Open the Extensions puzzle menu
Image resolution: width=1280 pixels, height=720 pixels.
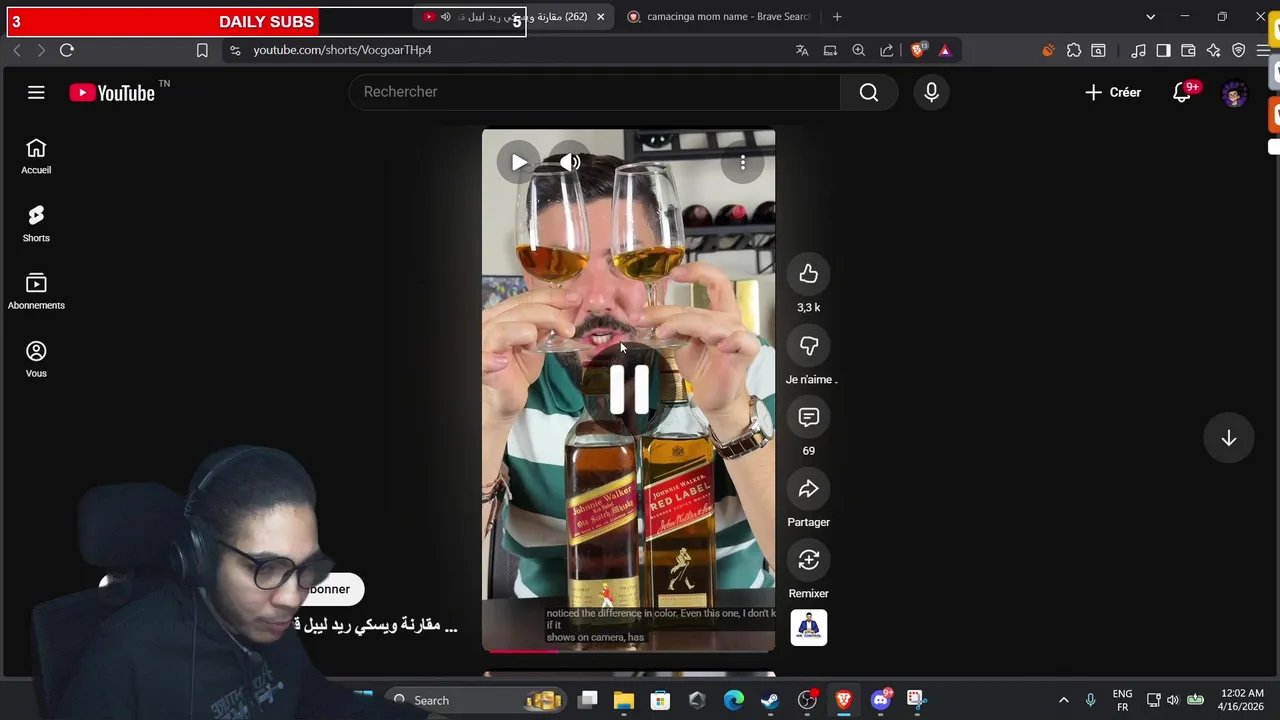pos(1074,50)
